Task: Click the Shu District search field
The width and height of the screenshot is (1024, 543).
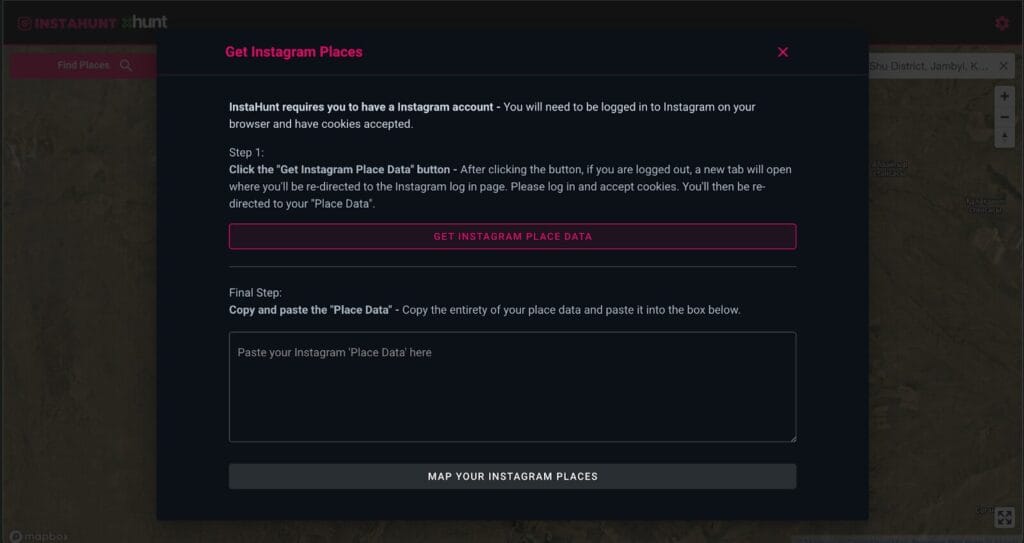Action: point(930,66)
